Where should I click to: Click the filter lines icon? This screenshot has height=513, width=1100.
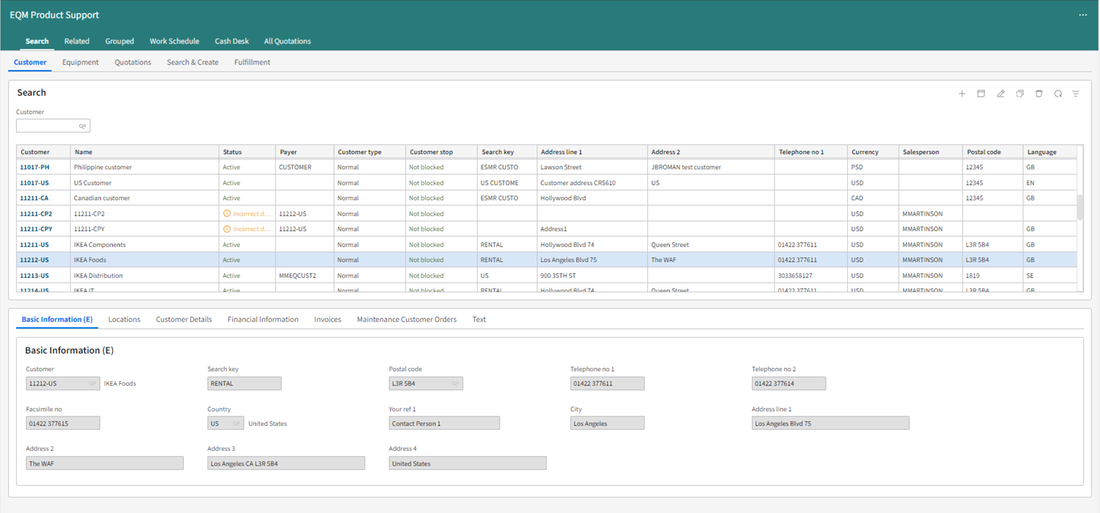[x=1075, y=94]
